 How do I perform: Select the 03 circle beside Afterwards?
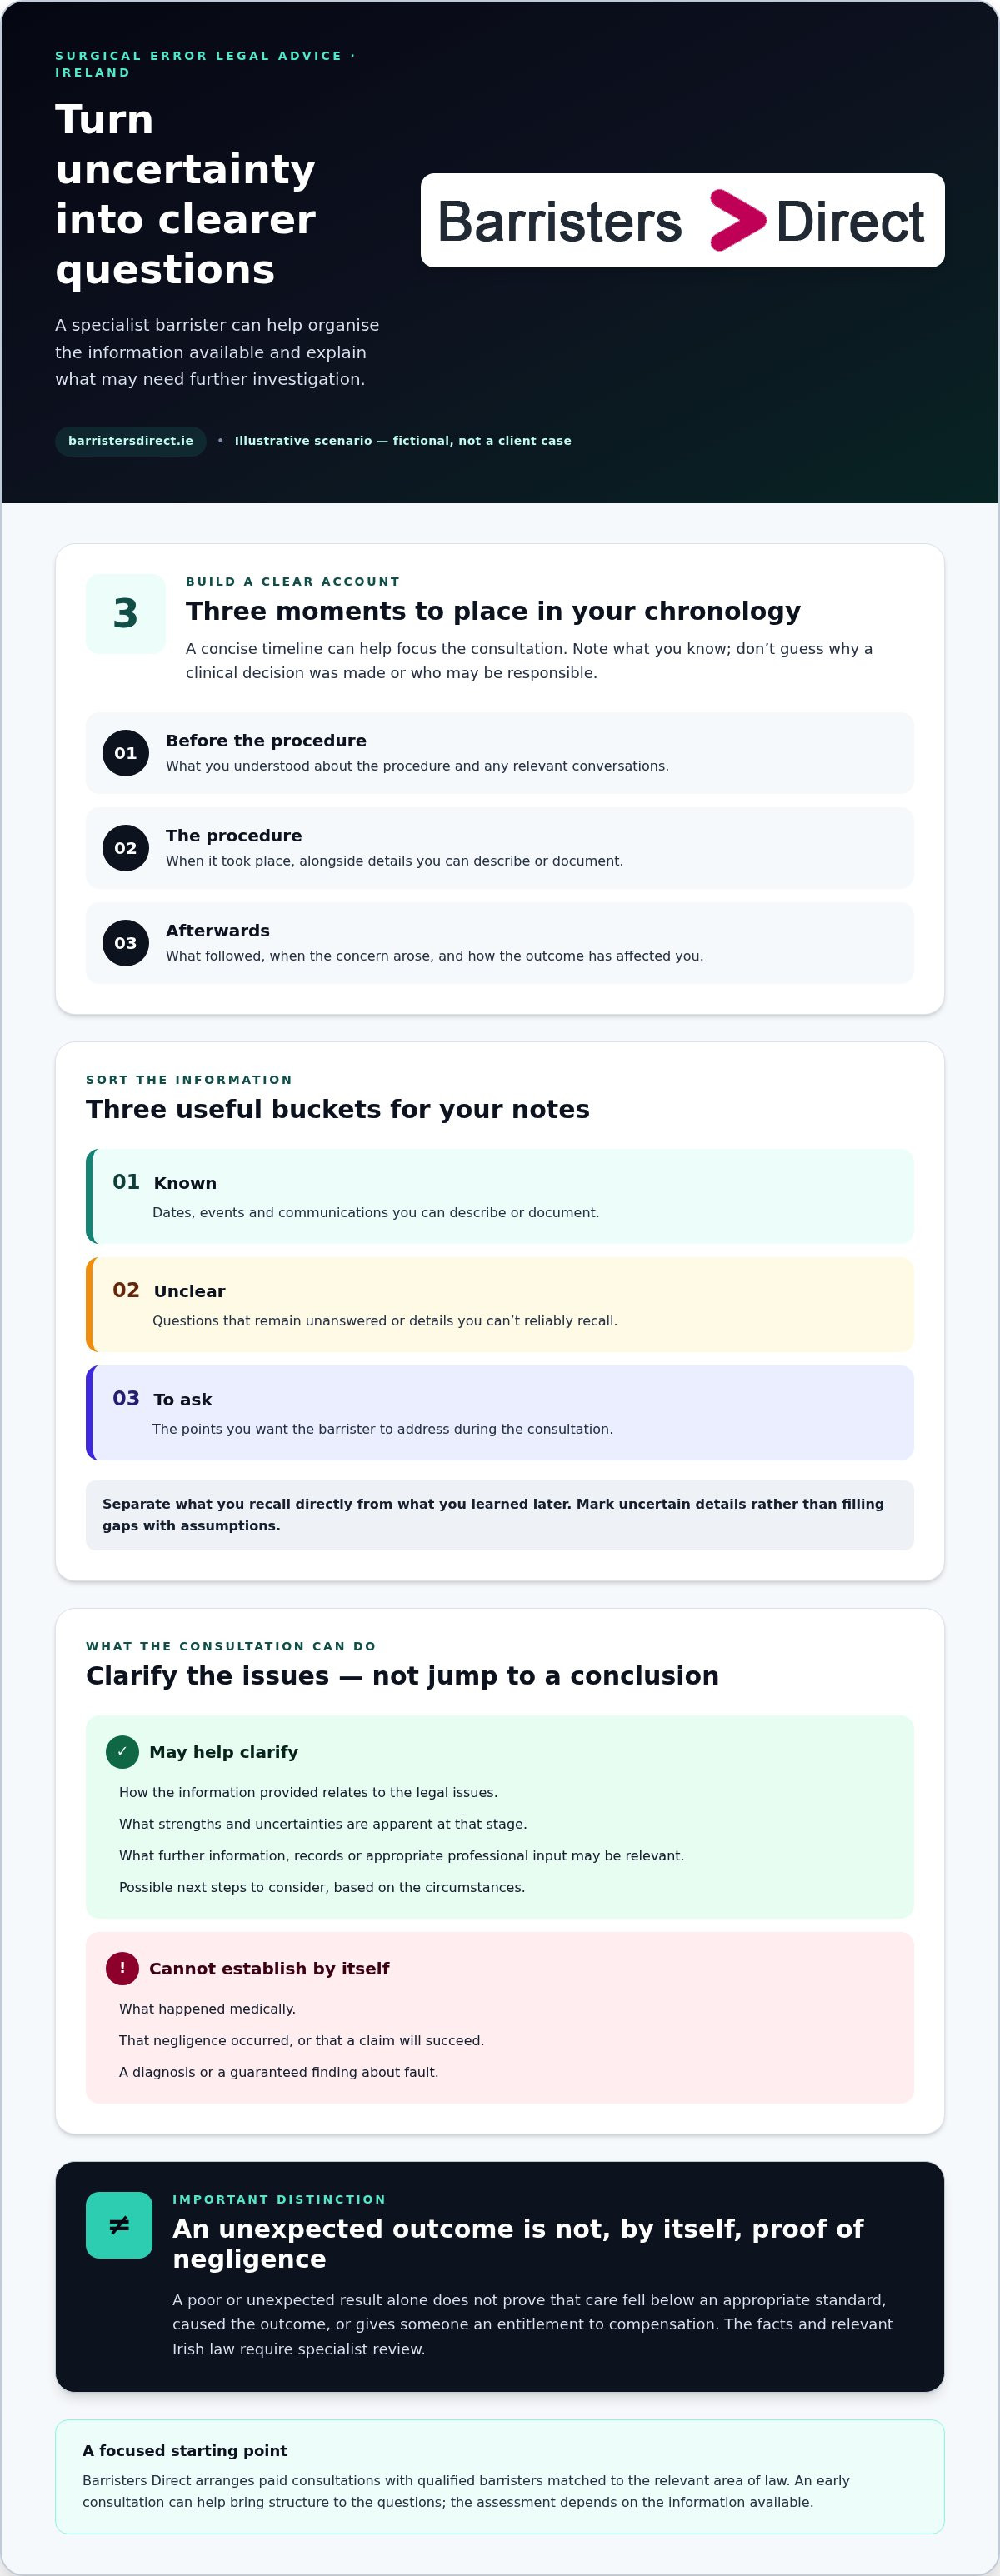click(x=125, y=943)
